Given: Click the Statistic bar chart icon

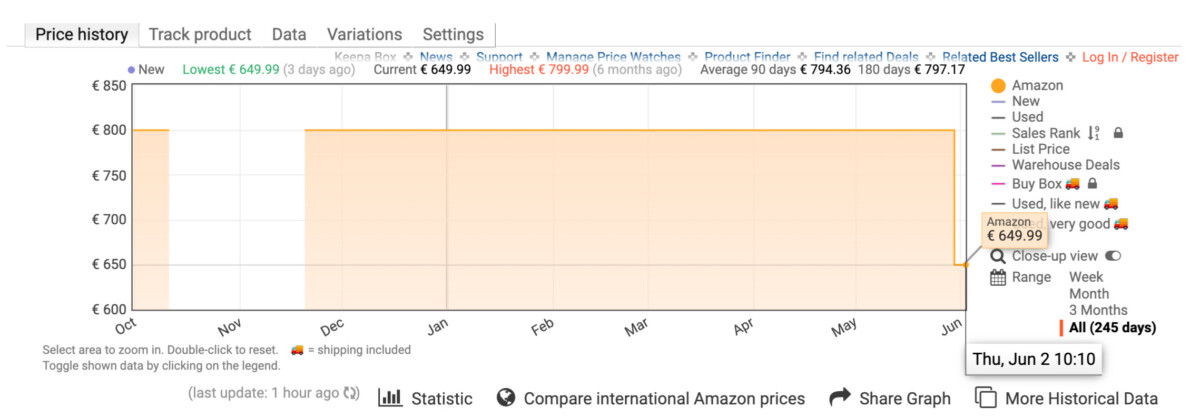Looking at the screenshot, I should click(x=390, y=397).
